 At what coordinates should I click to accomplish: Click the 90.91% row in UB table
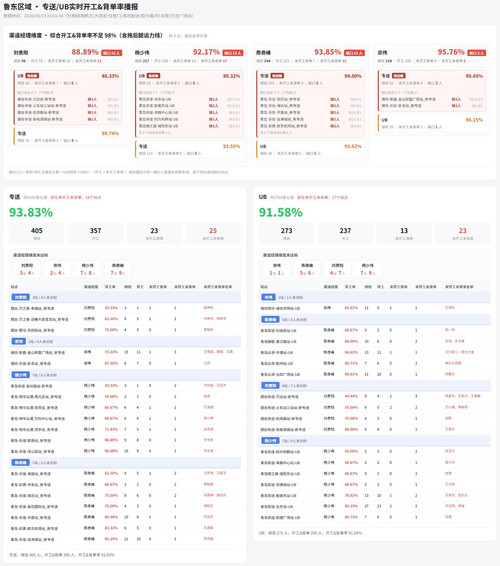(375, 374)
